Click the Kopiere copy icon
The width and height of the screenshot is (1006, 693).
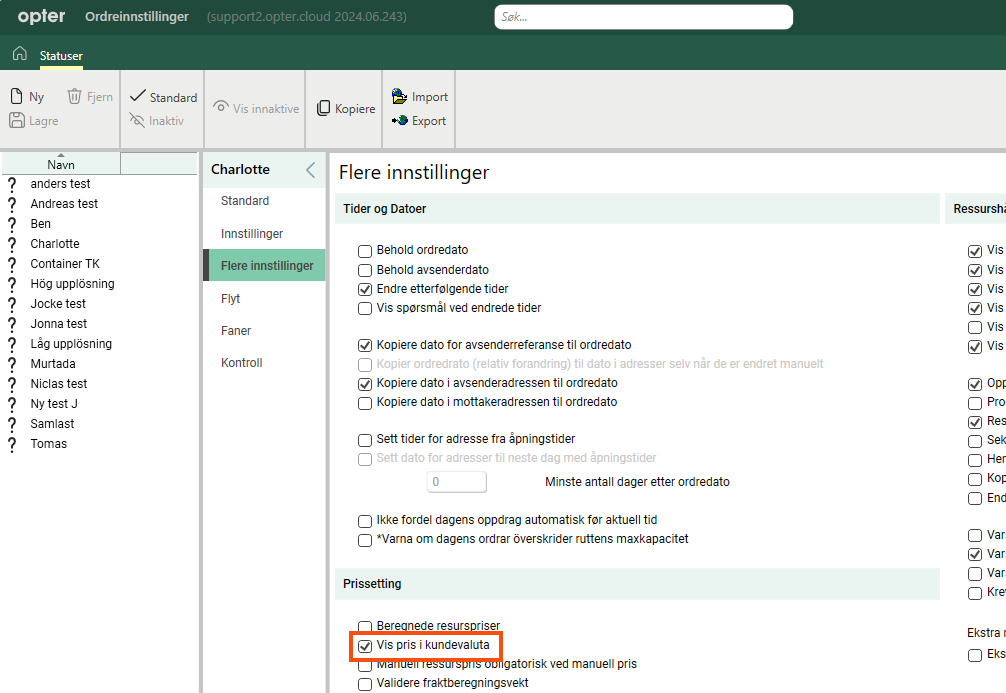324,109
